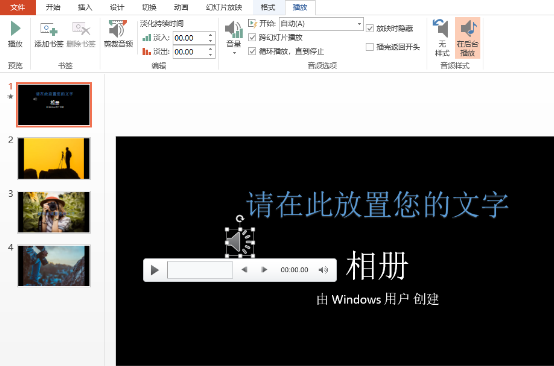
Task: Skip backward in the audio player bar
Action: click(x=244, y=270)
